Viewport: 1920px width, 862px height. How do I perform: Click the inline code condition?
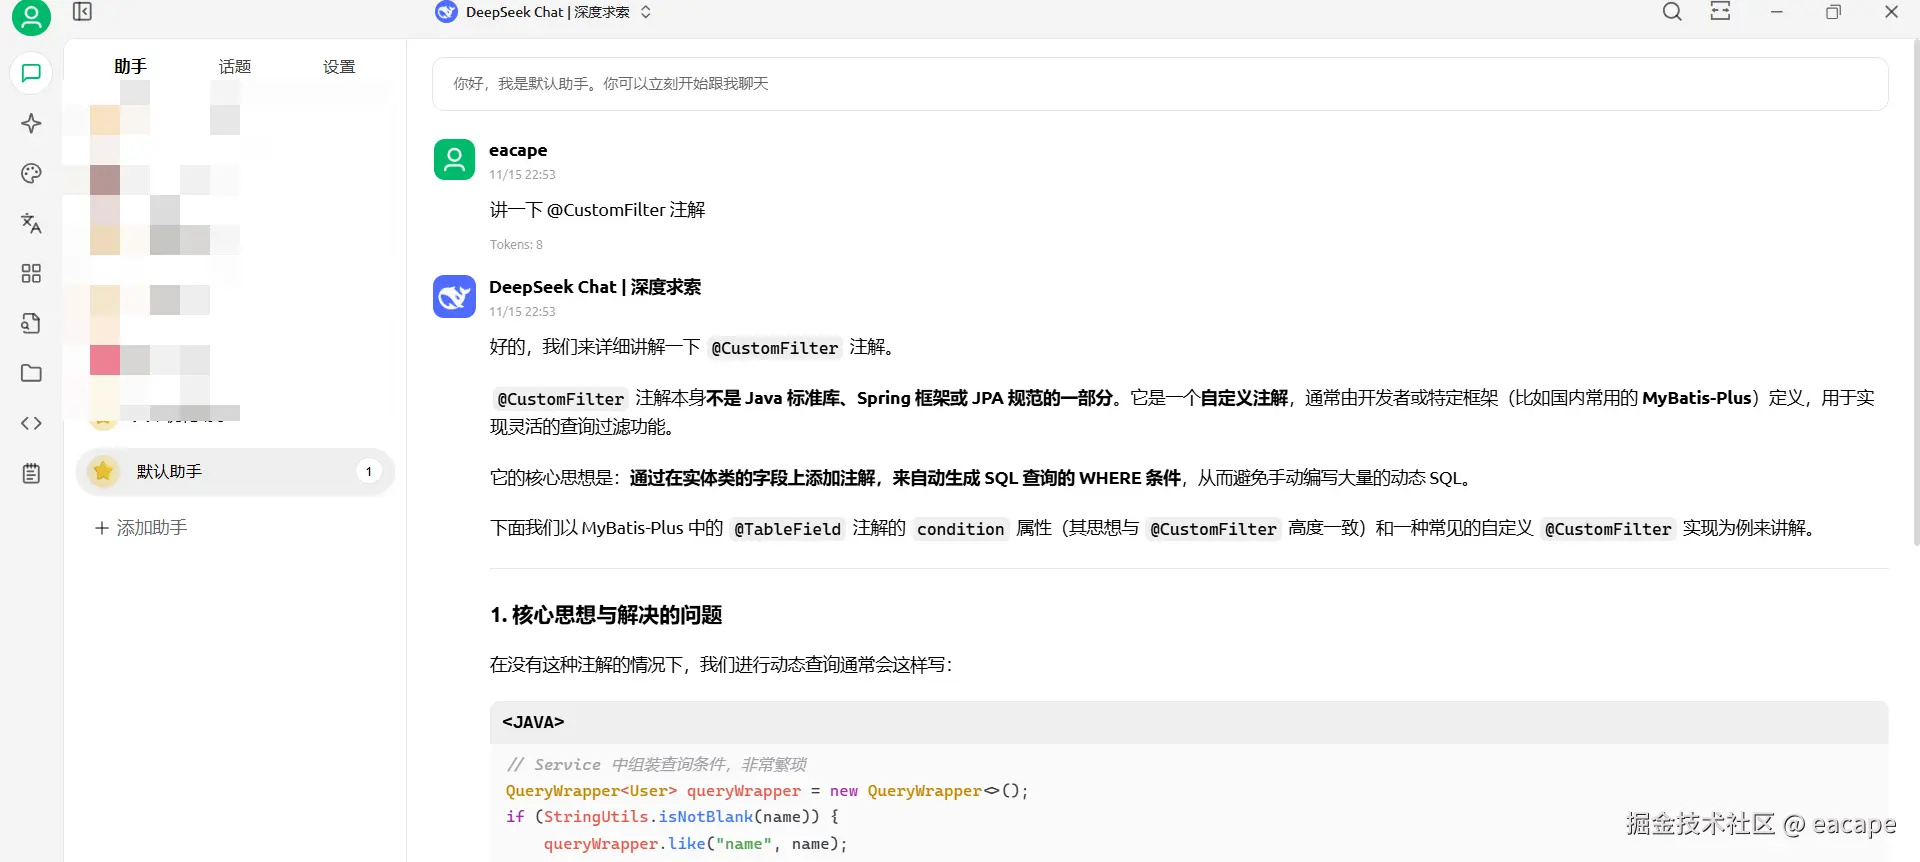961,529
